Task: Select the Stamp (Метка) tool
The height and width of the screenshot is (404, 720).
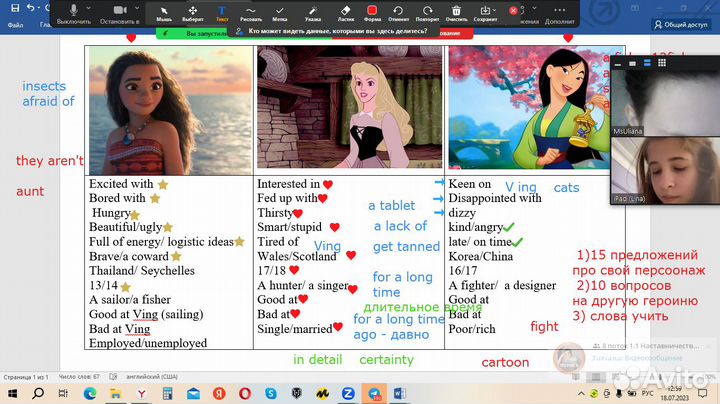Action: pyautogui.click(x=281, y=13)
